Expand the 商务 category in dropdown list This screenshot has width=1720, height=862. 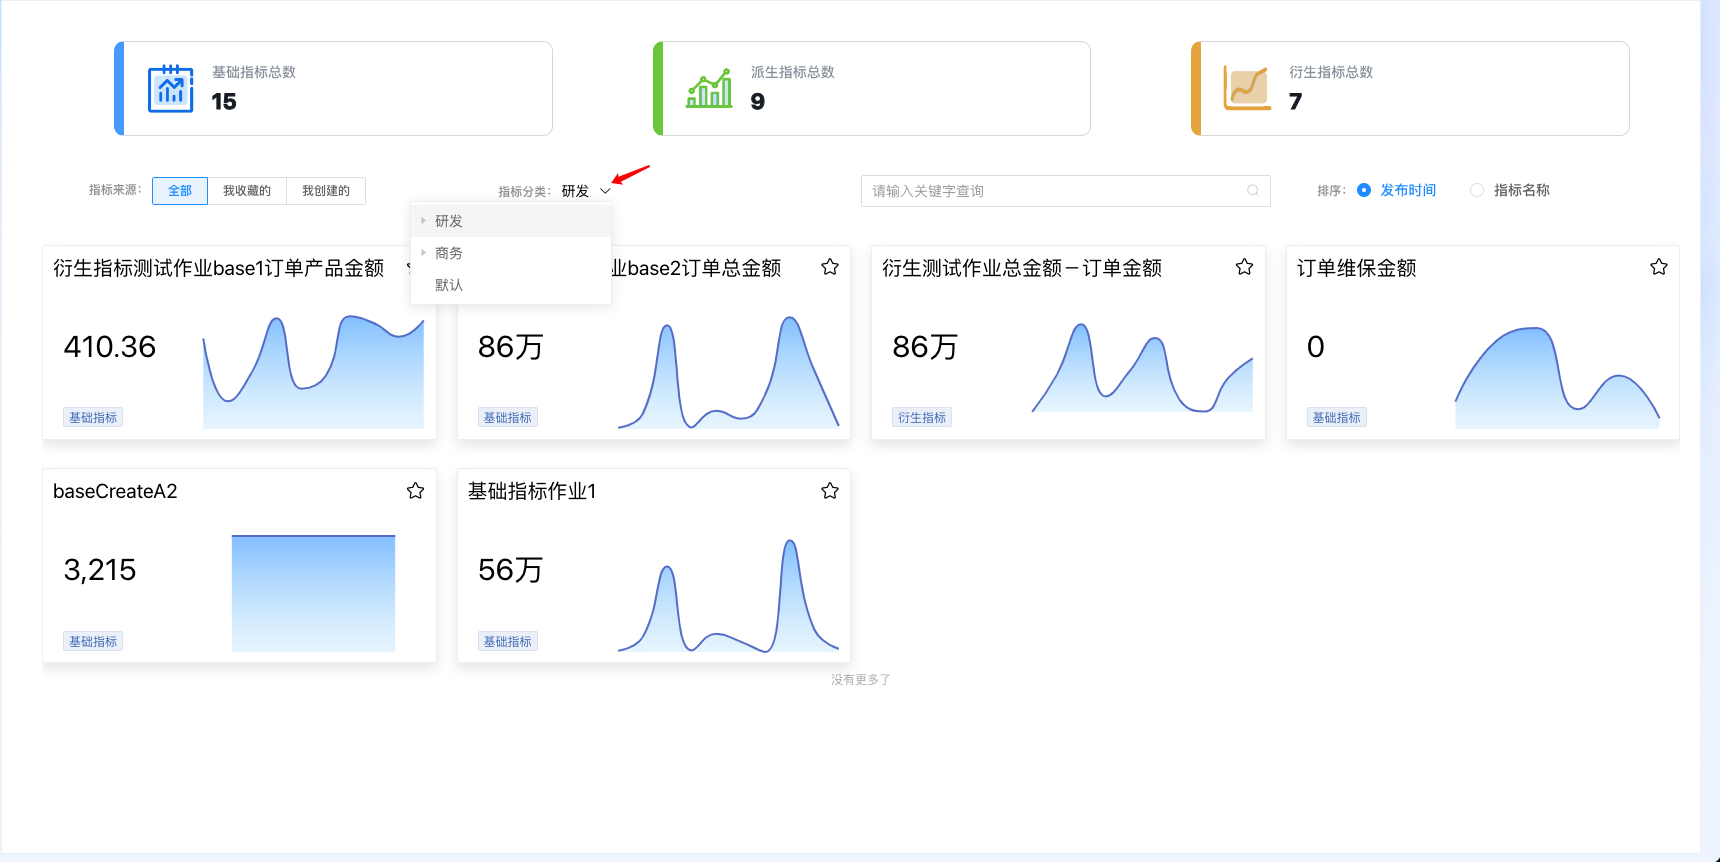click(x=424, y=253)
